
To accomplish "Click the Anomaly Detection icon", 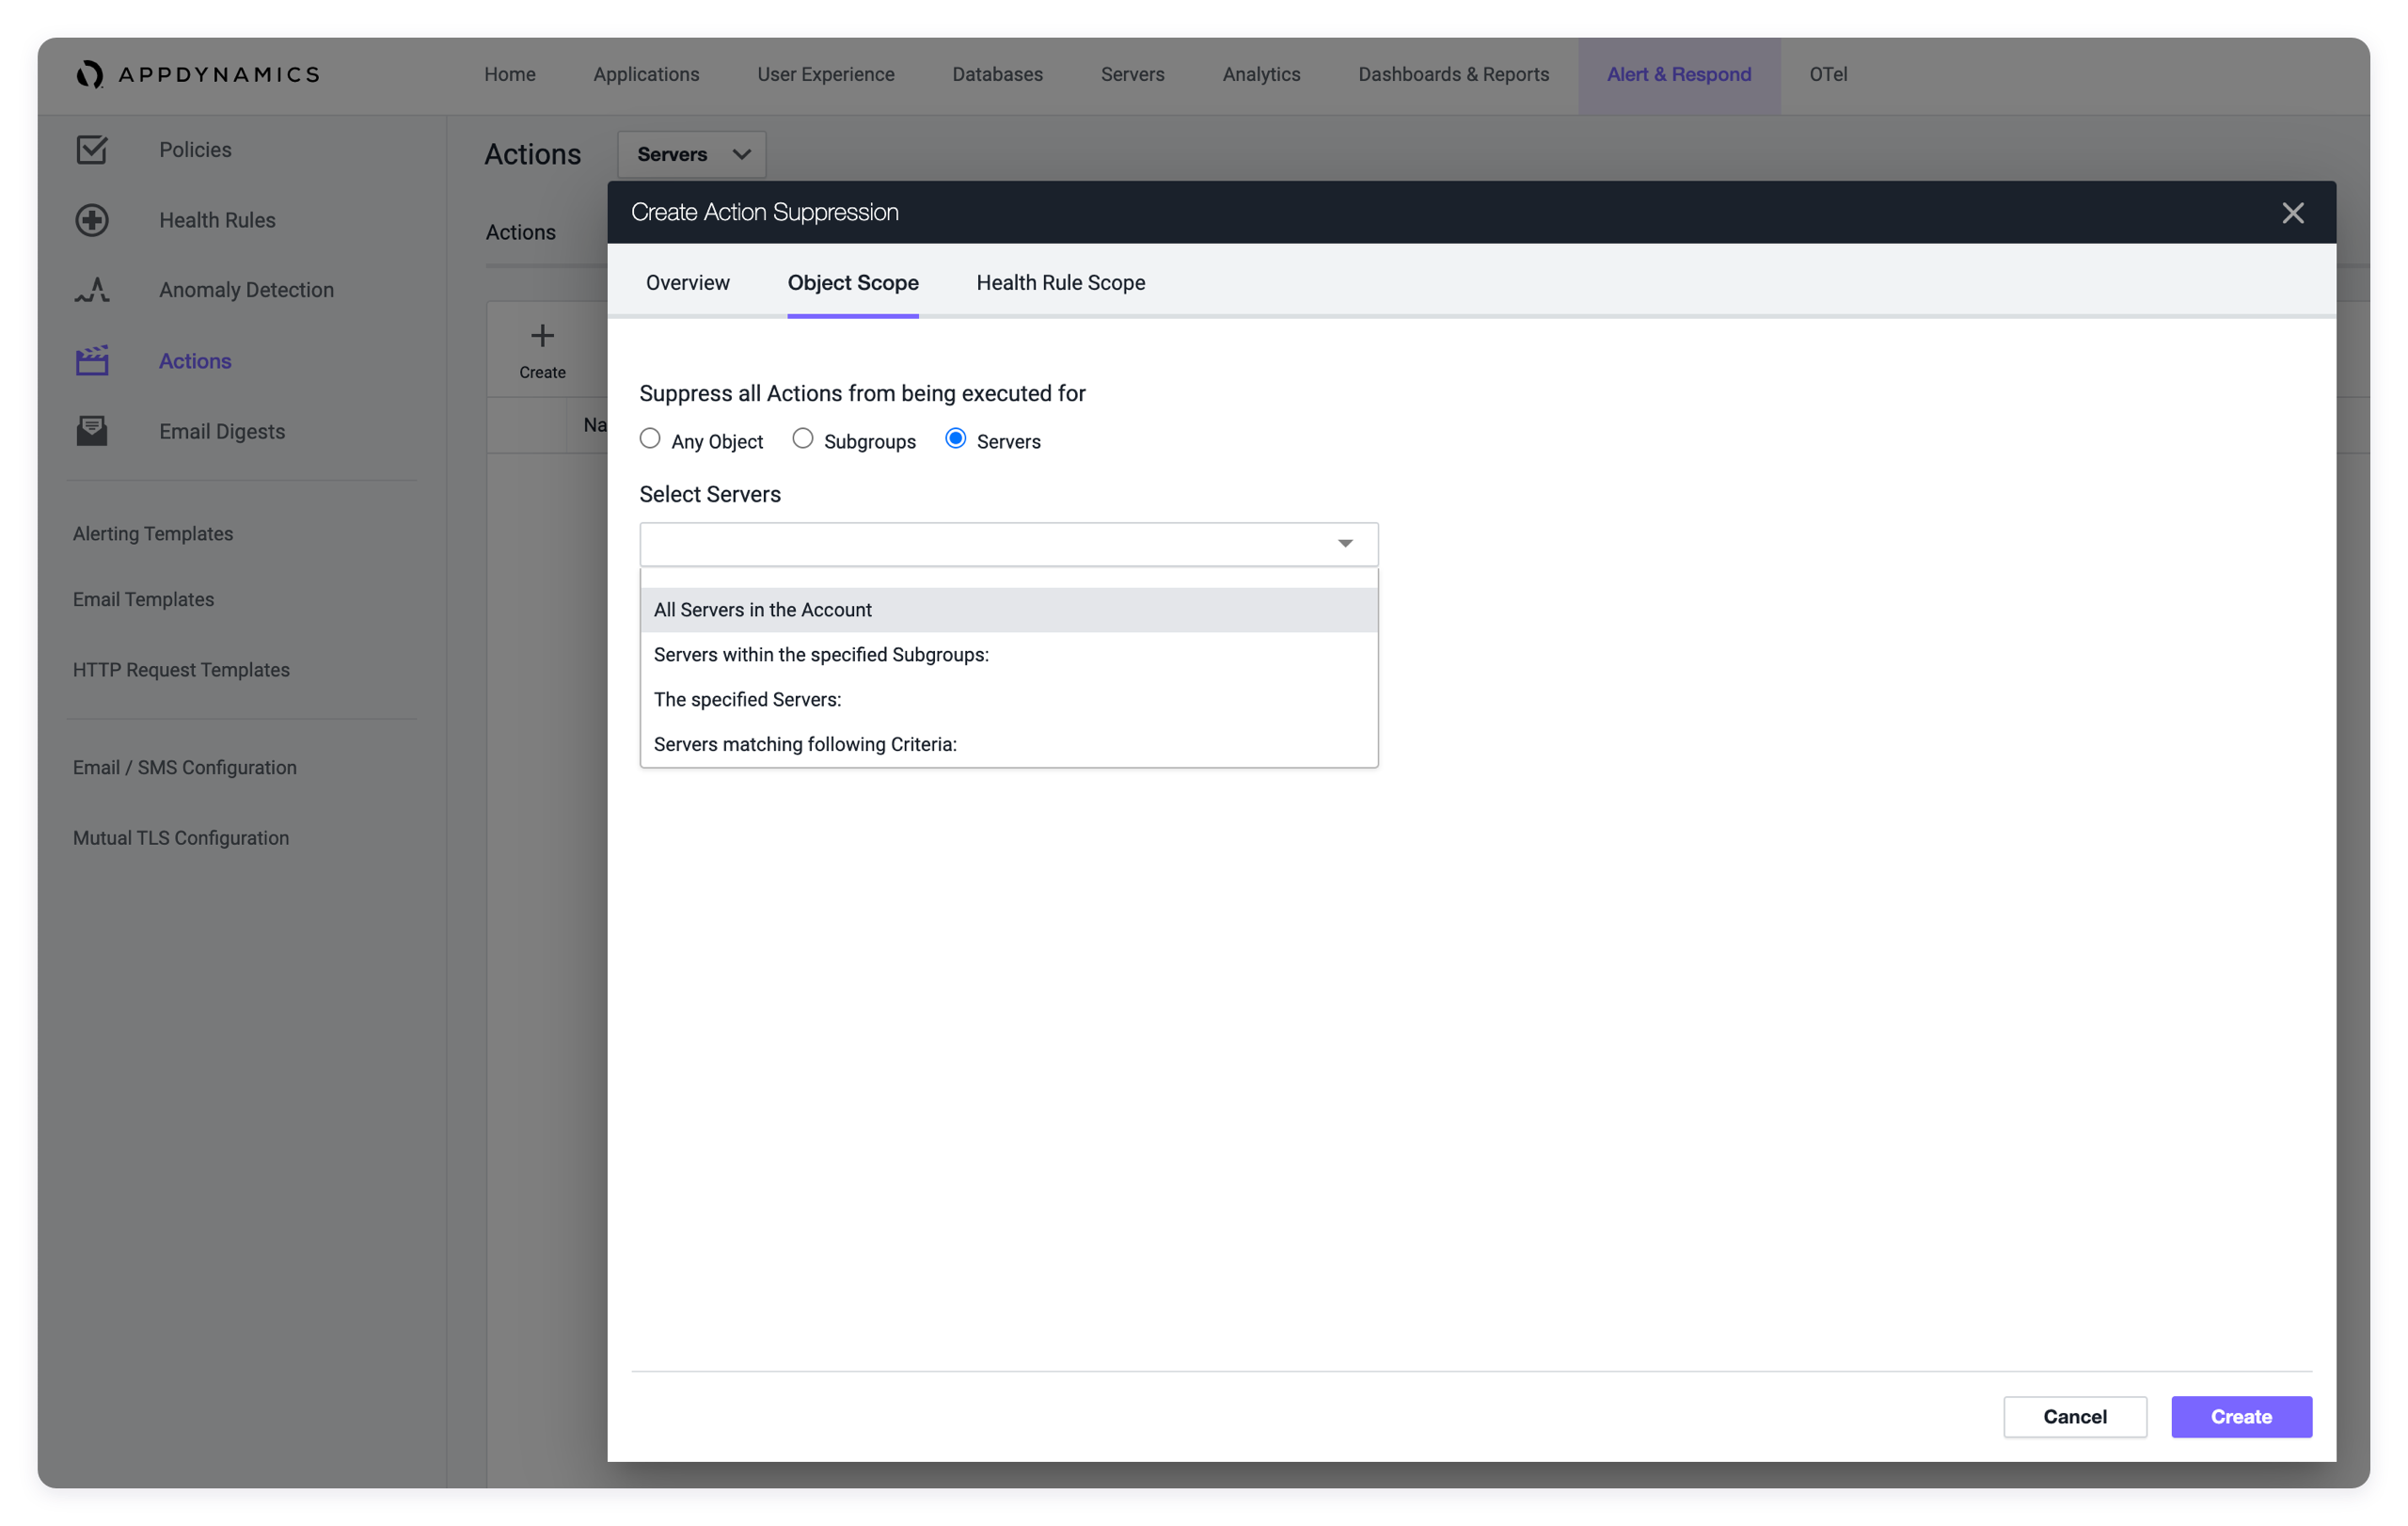I will 91,290.
